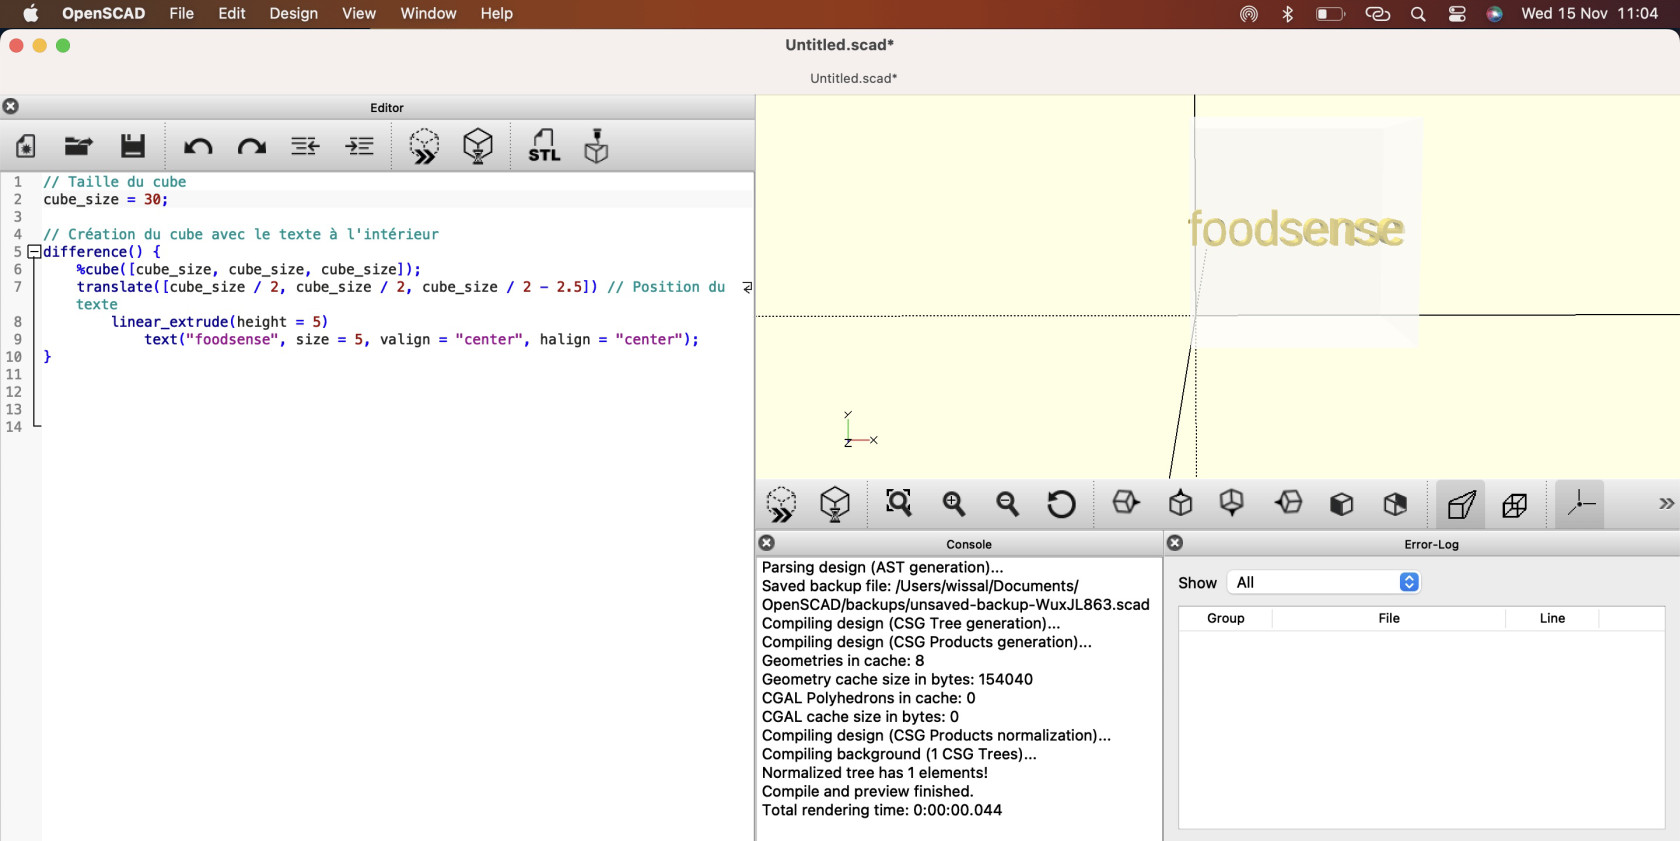
Task: Undo the last edit in the editor toolbar
Action: [198, 147]
